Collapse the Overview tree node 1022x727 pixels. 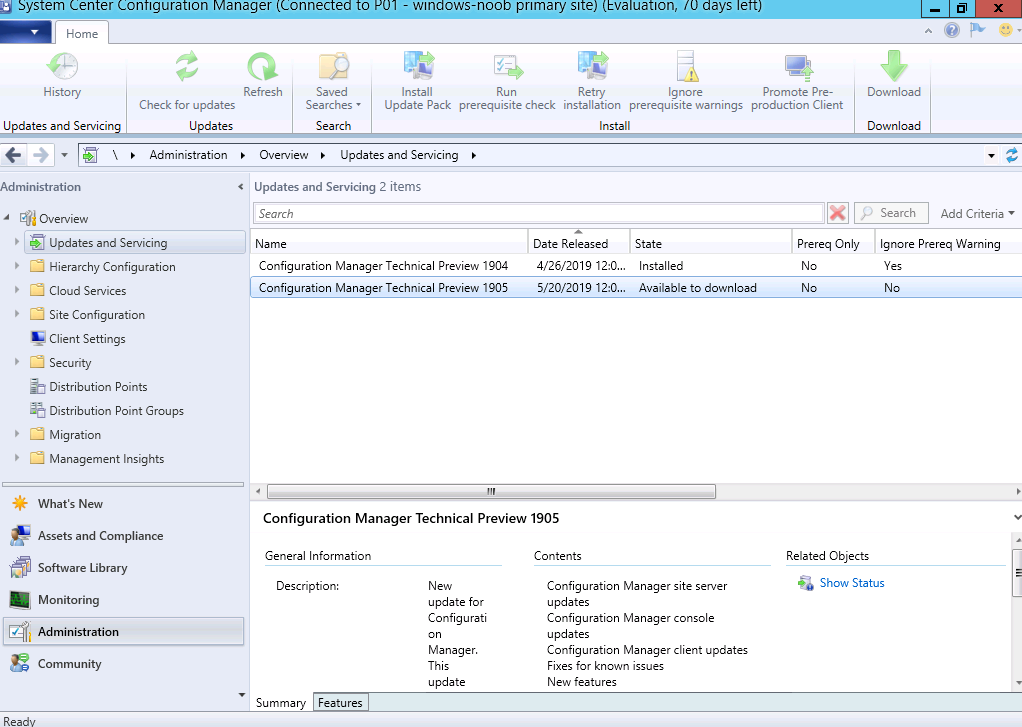[x=7, y=217]
